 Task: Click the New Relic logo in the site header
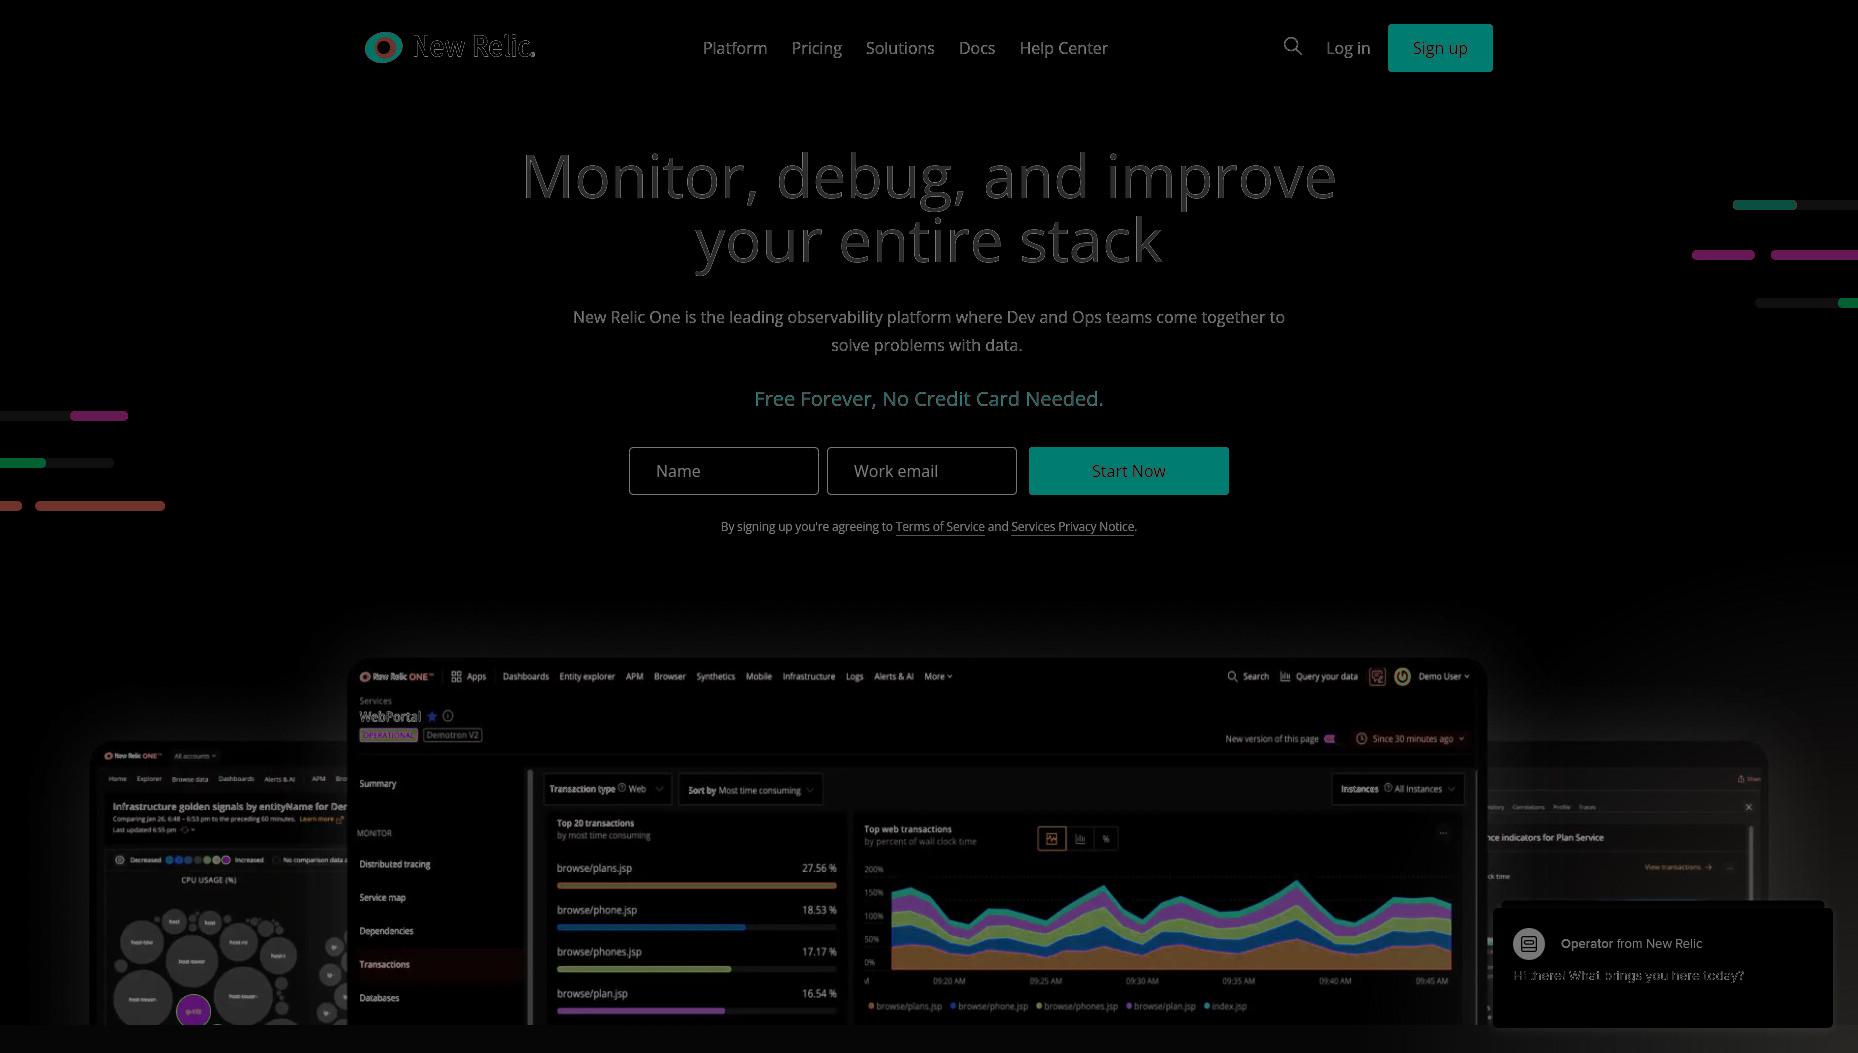coord(450,47)
